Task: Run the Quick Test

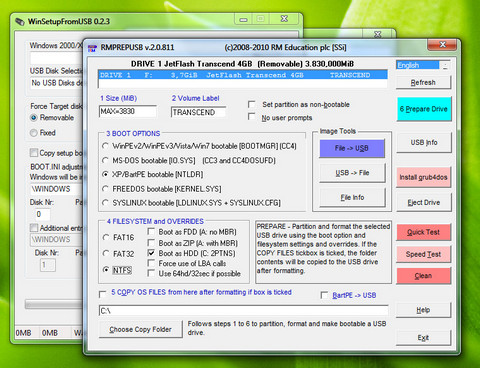Action: pyautogui.click(x=423, y=232)
